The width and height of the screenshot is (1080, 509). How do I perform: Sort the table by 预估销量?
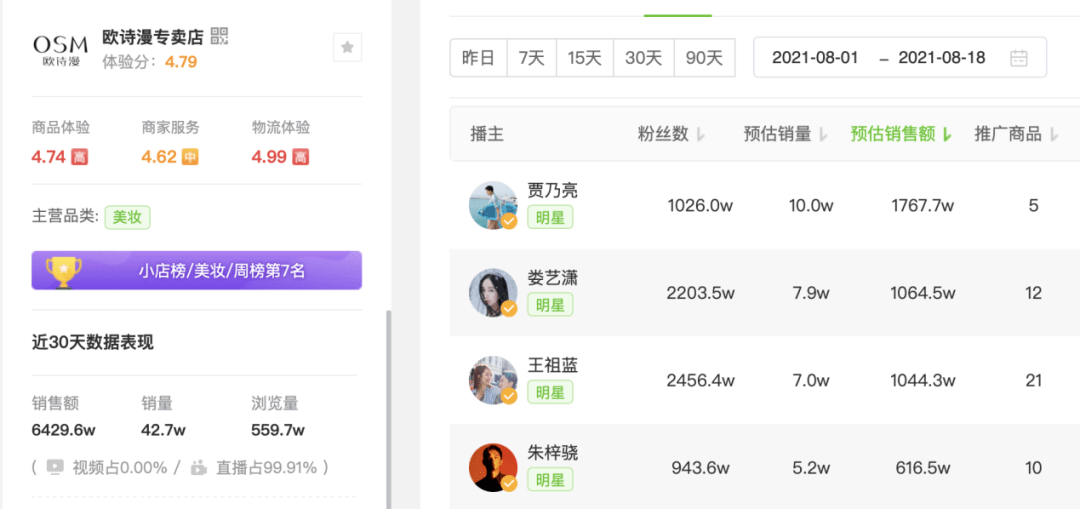[x=785, y=134]
